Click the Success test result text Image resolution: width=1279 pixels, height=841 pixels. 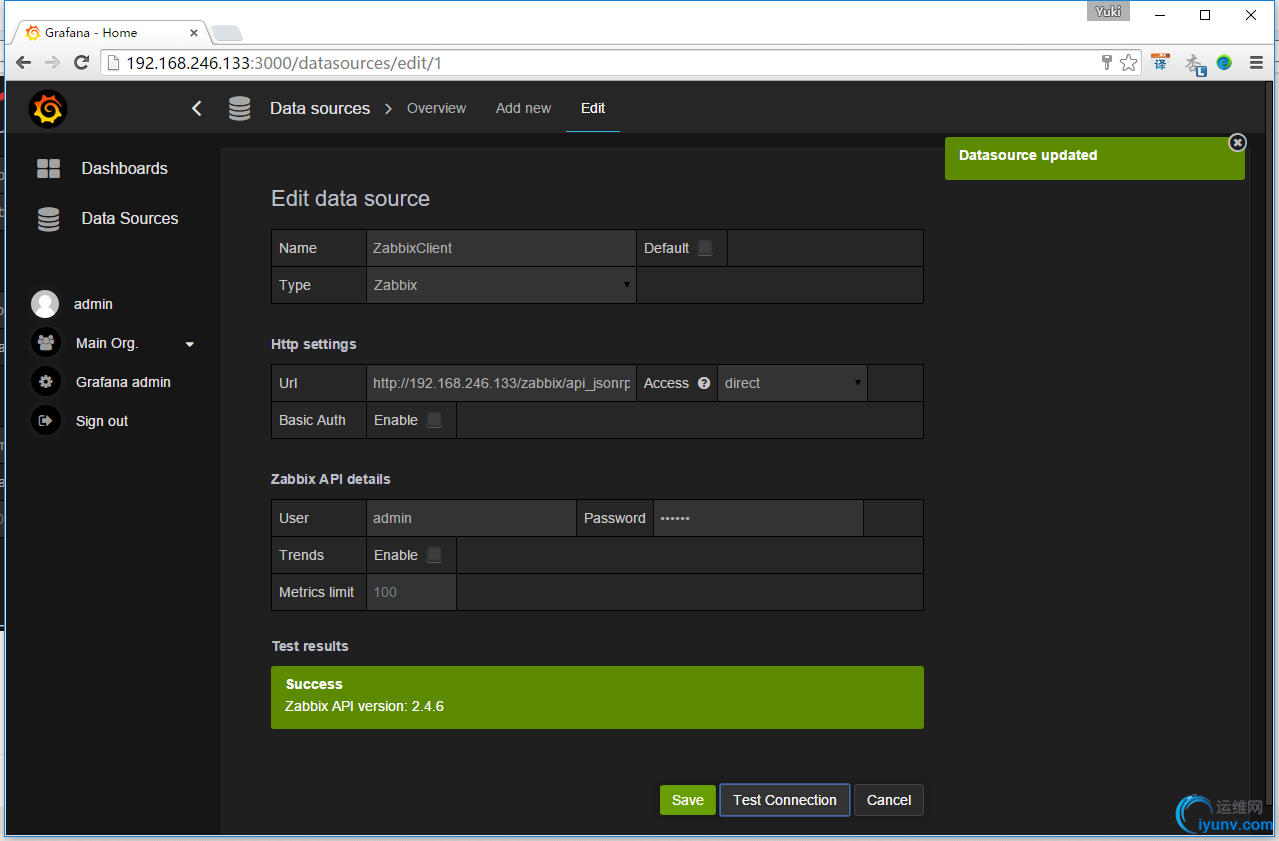pyautogui.click(x=314, y=684)
